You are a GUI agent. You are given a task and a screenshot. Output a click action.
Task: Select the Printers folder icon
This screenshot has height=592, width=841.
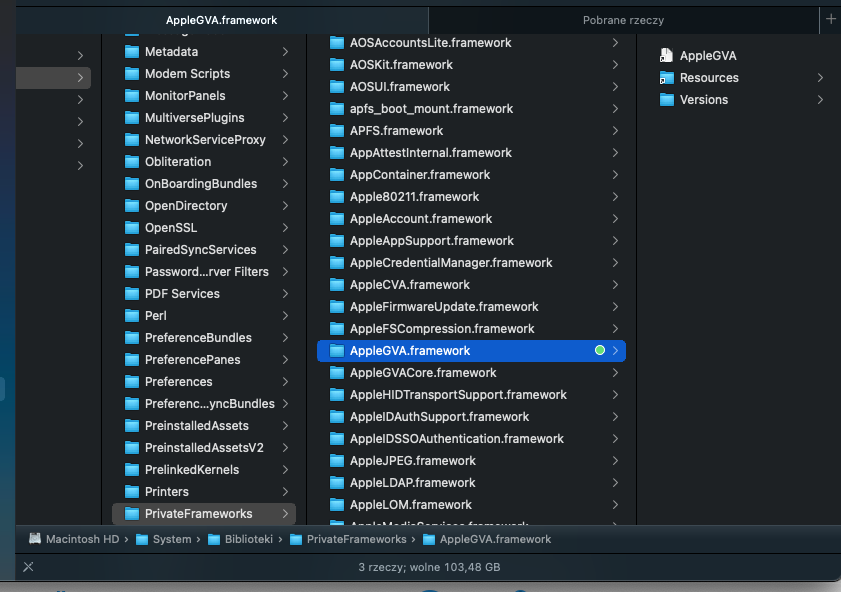(132, 491)
